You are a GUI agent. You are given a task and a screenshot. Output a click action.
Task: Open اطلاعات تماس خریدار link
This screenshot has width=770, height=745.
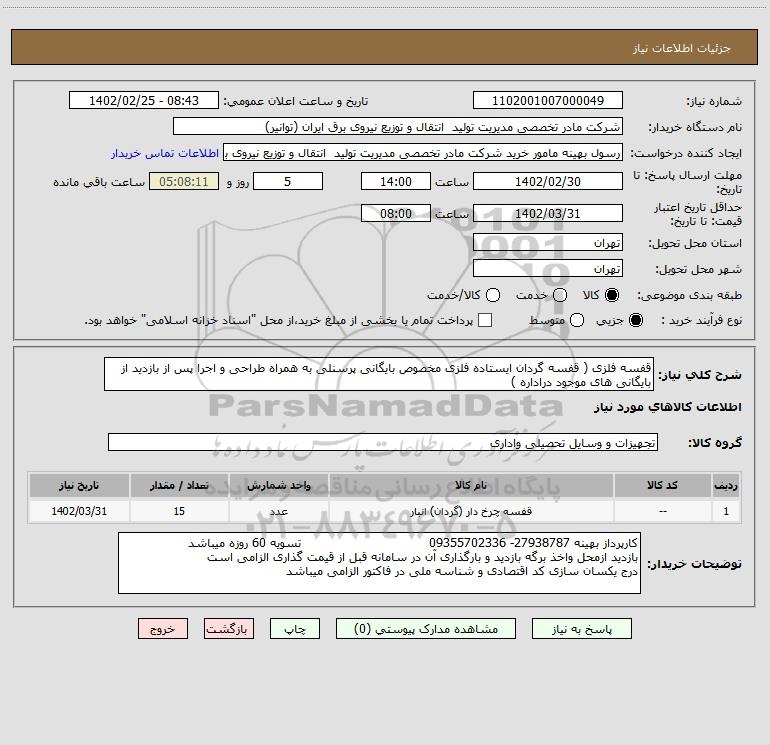(x=165, y=153)
